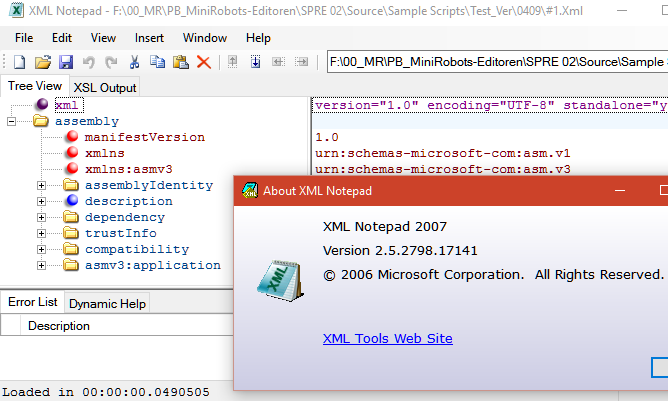668x401 pixels.
Task: Click folder icon beside trustInfo
Action: [x=71, y=233]
